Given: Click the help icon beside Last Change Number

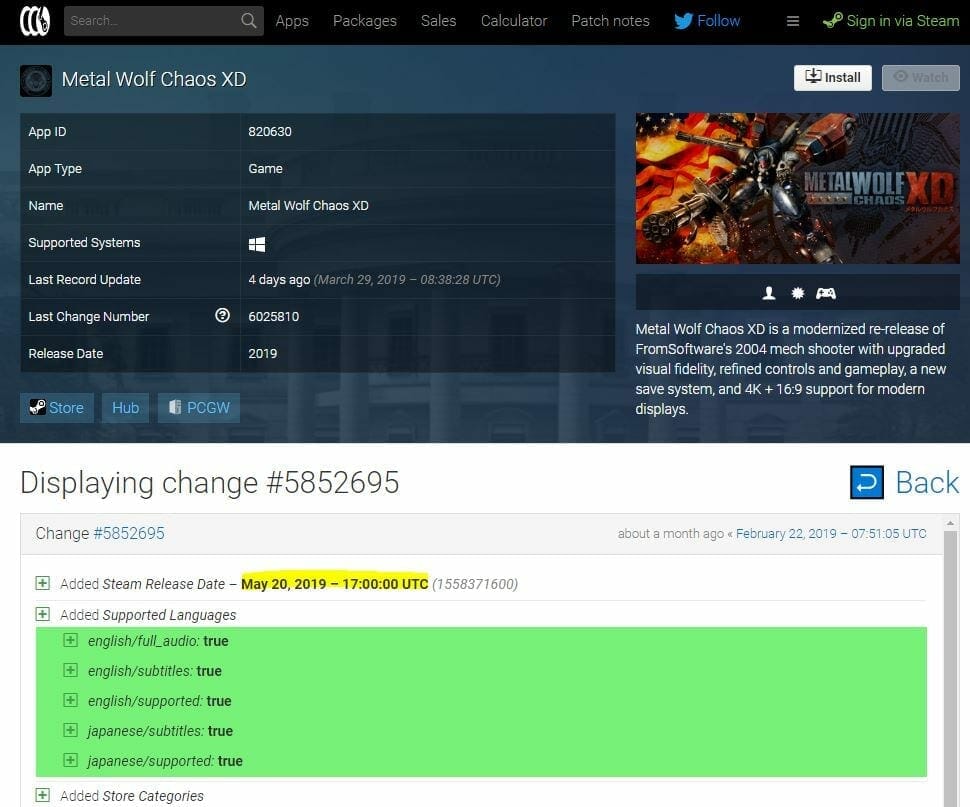Looking at the screenshot, I should [222, 316].
